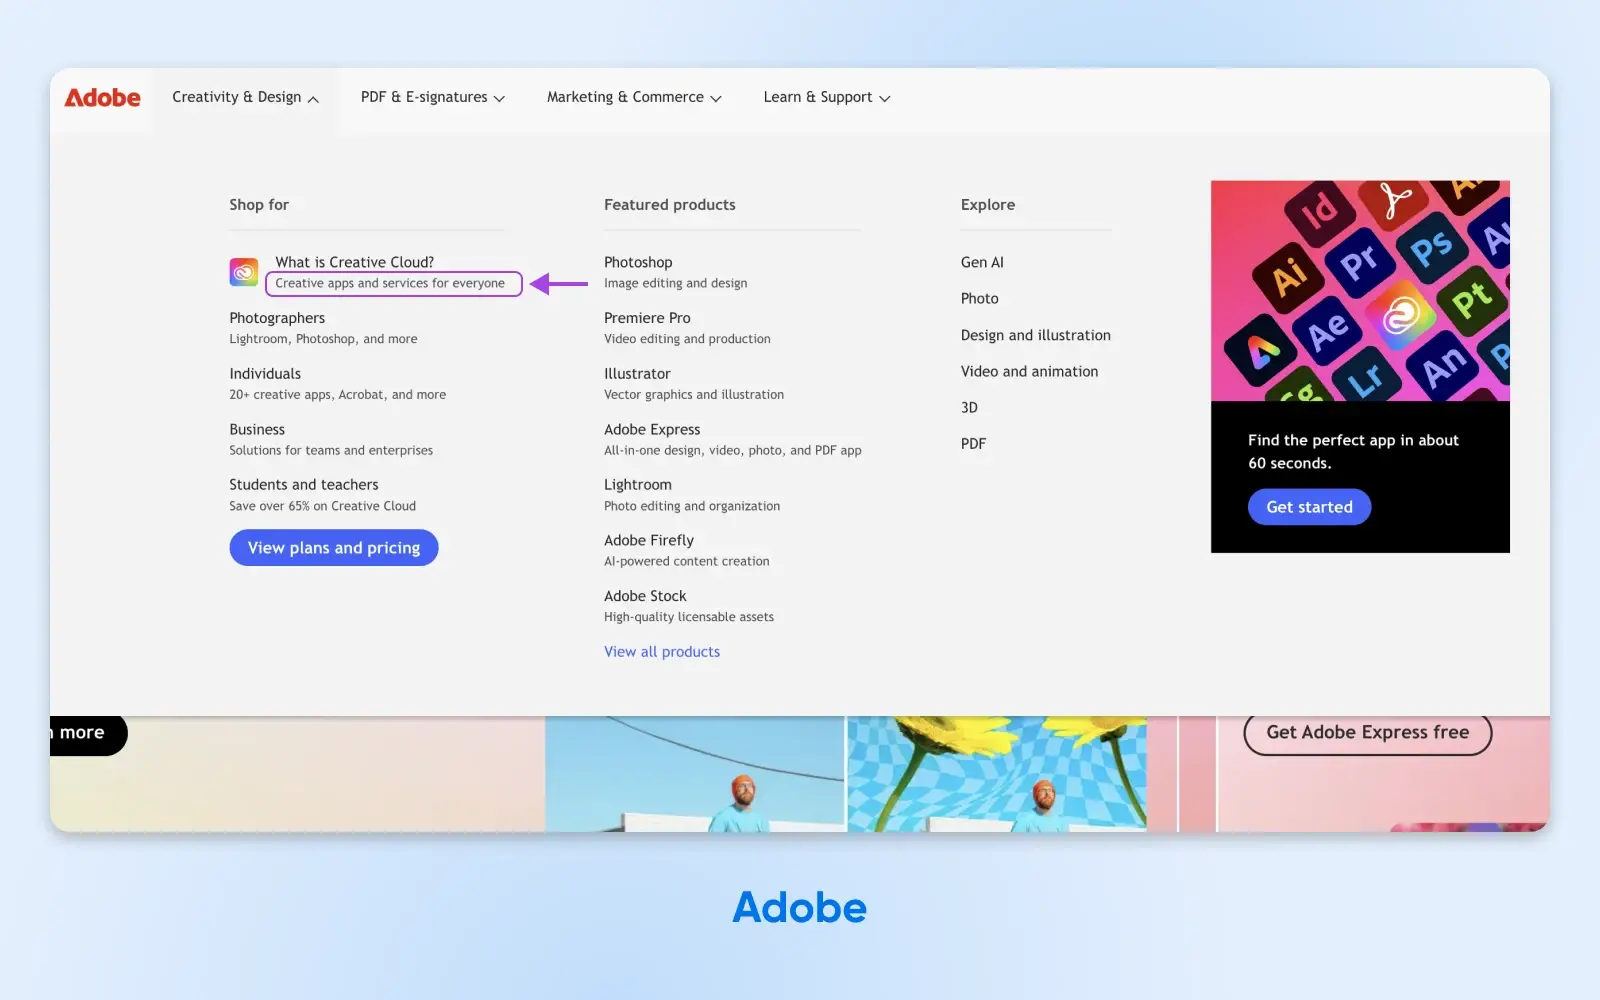The image size is (1600, 1000).
Task: Click the Substance Painter Pt app tile
Action: tap(1472, 301)
